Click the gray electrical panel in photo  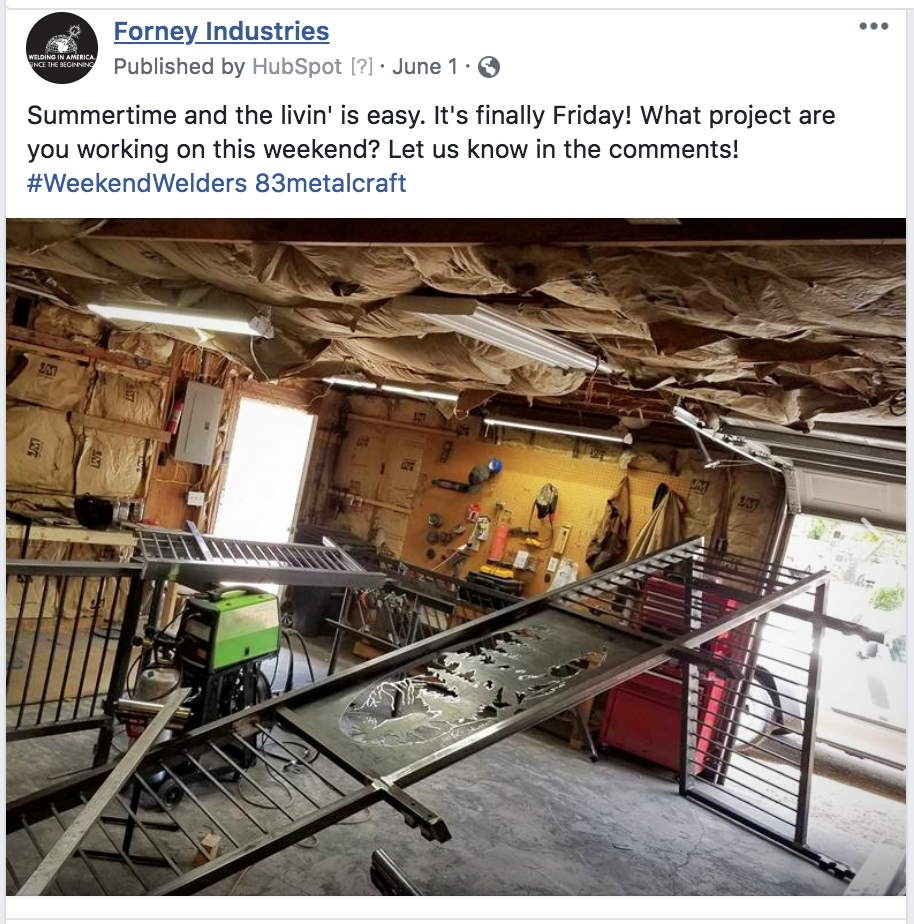[197, 422]
